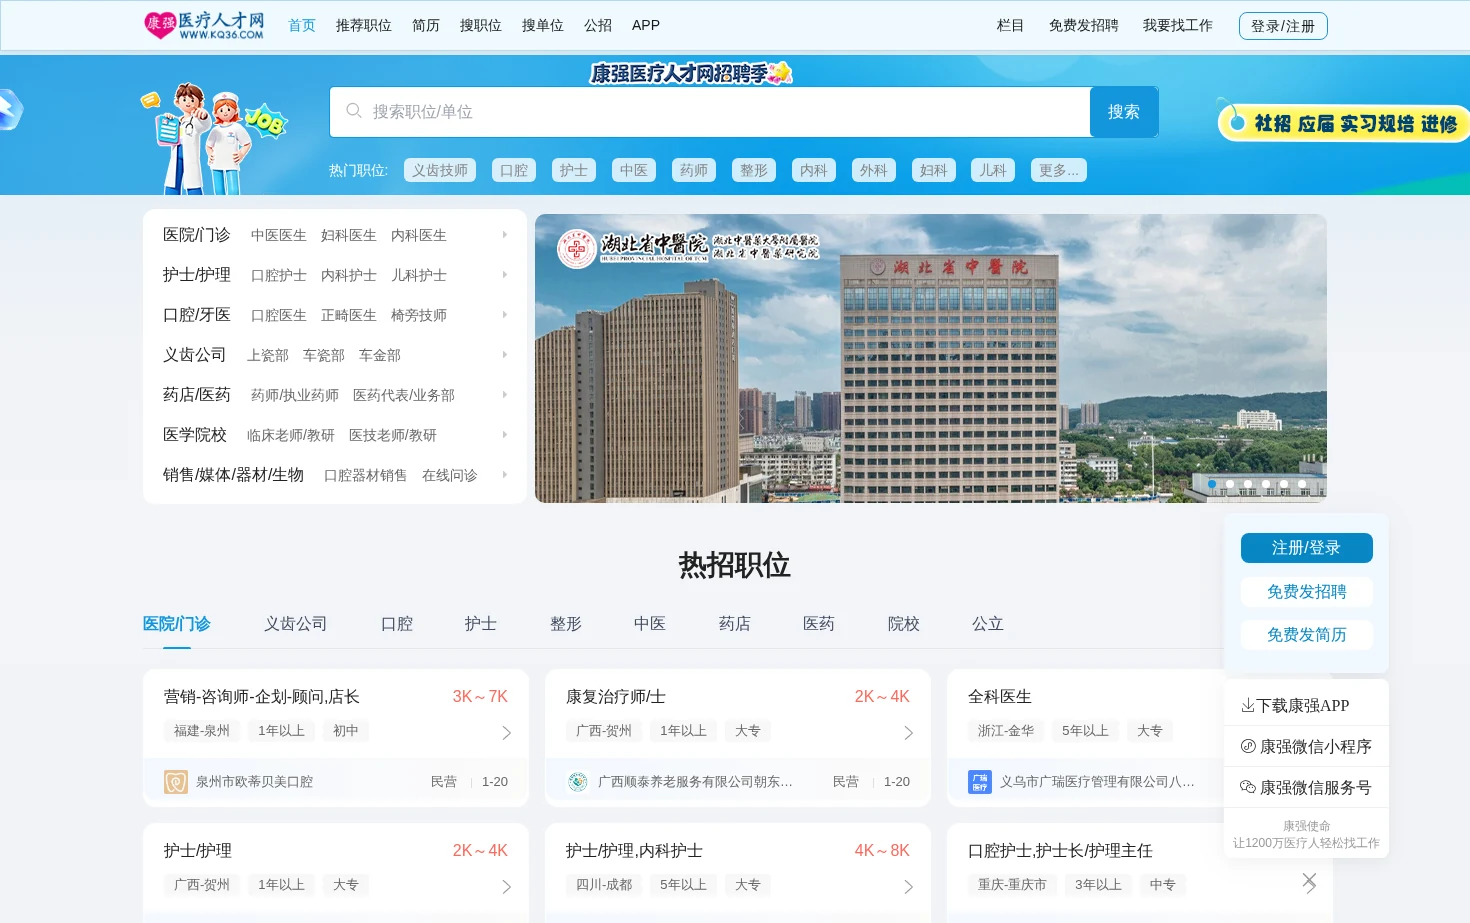Focus the 搜索职位/单位 search field
This screenshot has height=923, width=1470.
[710, 112]
